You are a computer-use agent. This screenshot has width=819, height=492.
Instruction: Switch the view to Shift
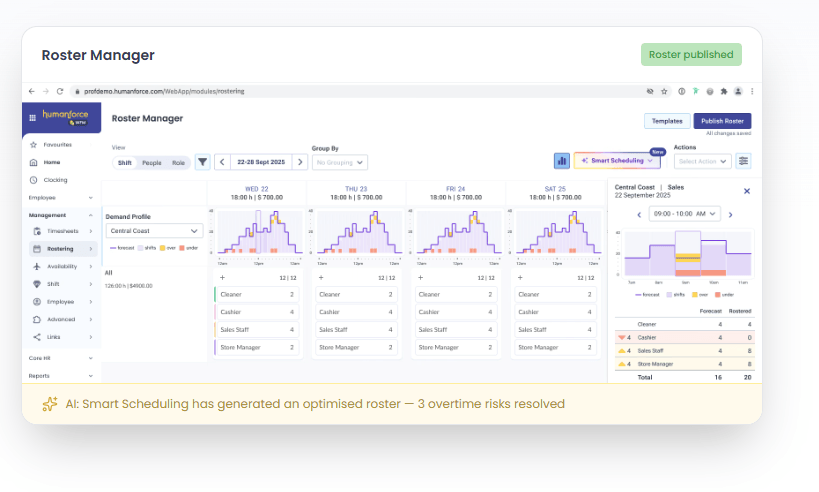124,163
